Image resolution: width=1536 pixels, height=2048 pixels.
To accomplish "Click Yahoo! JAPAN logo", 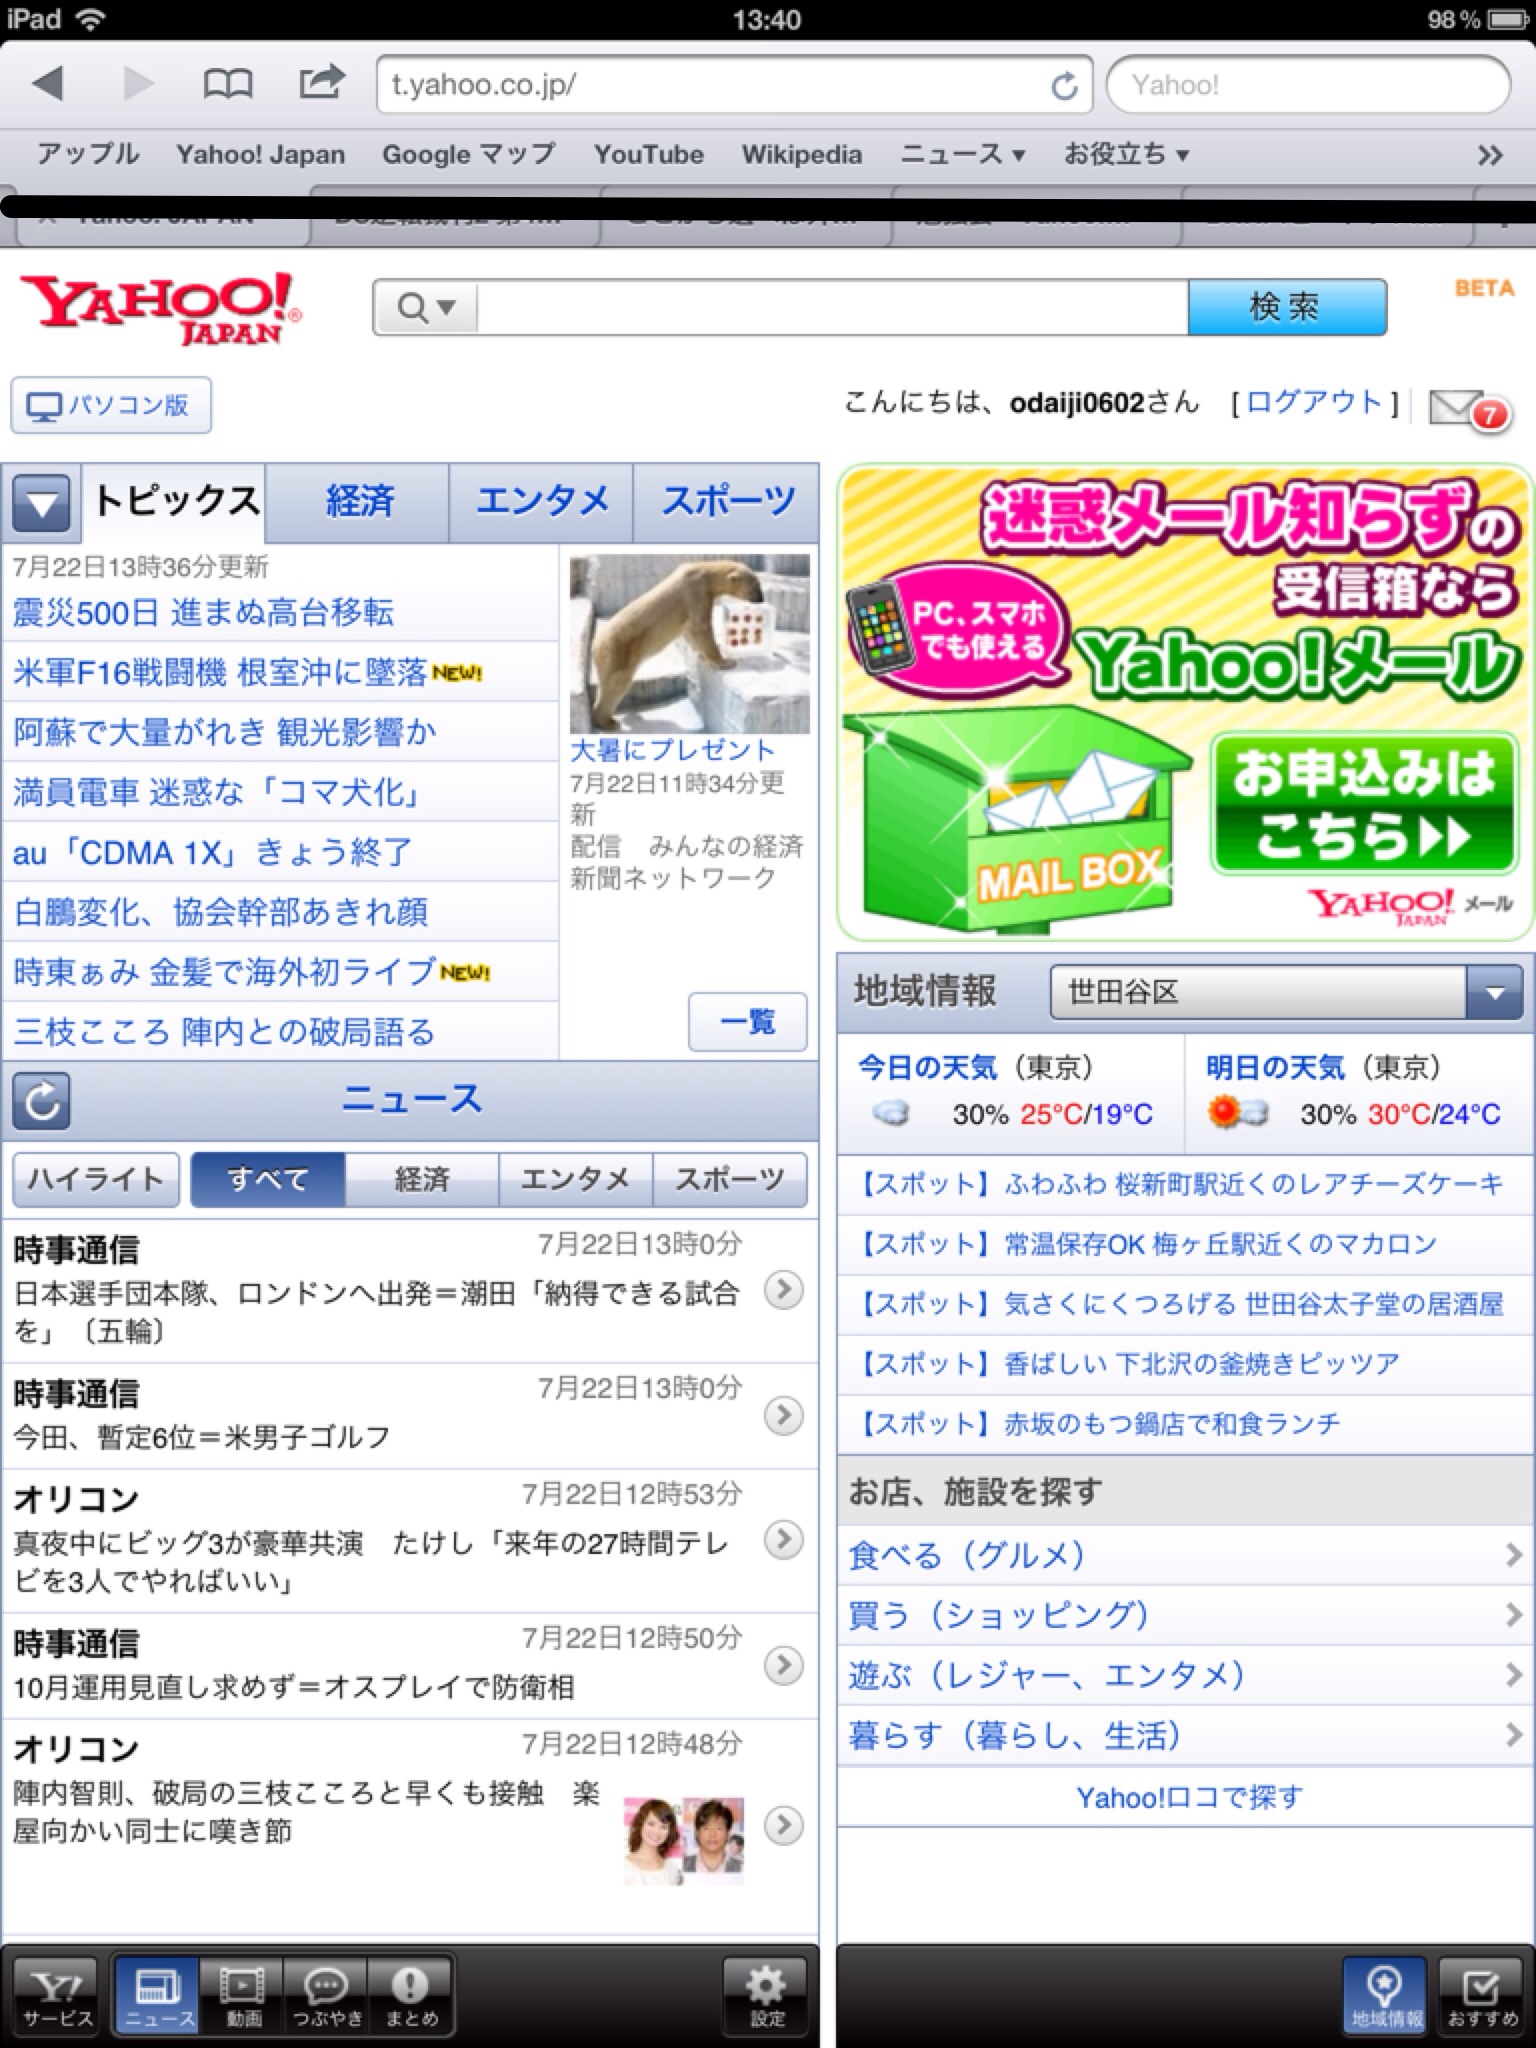I will 160,309.
